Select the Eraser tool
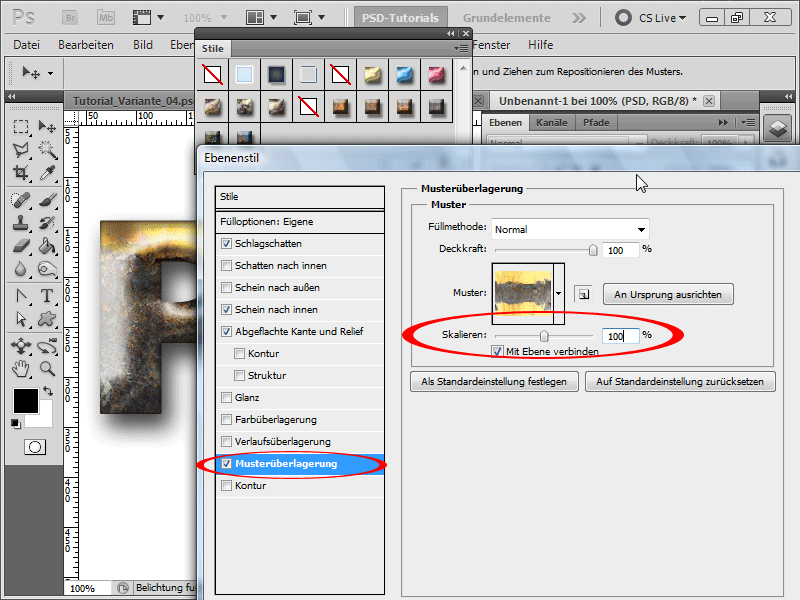This screenshot has height=600, width=800. [x=21, y=246]
